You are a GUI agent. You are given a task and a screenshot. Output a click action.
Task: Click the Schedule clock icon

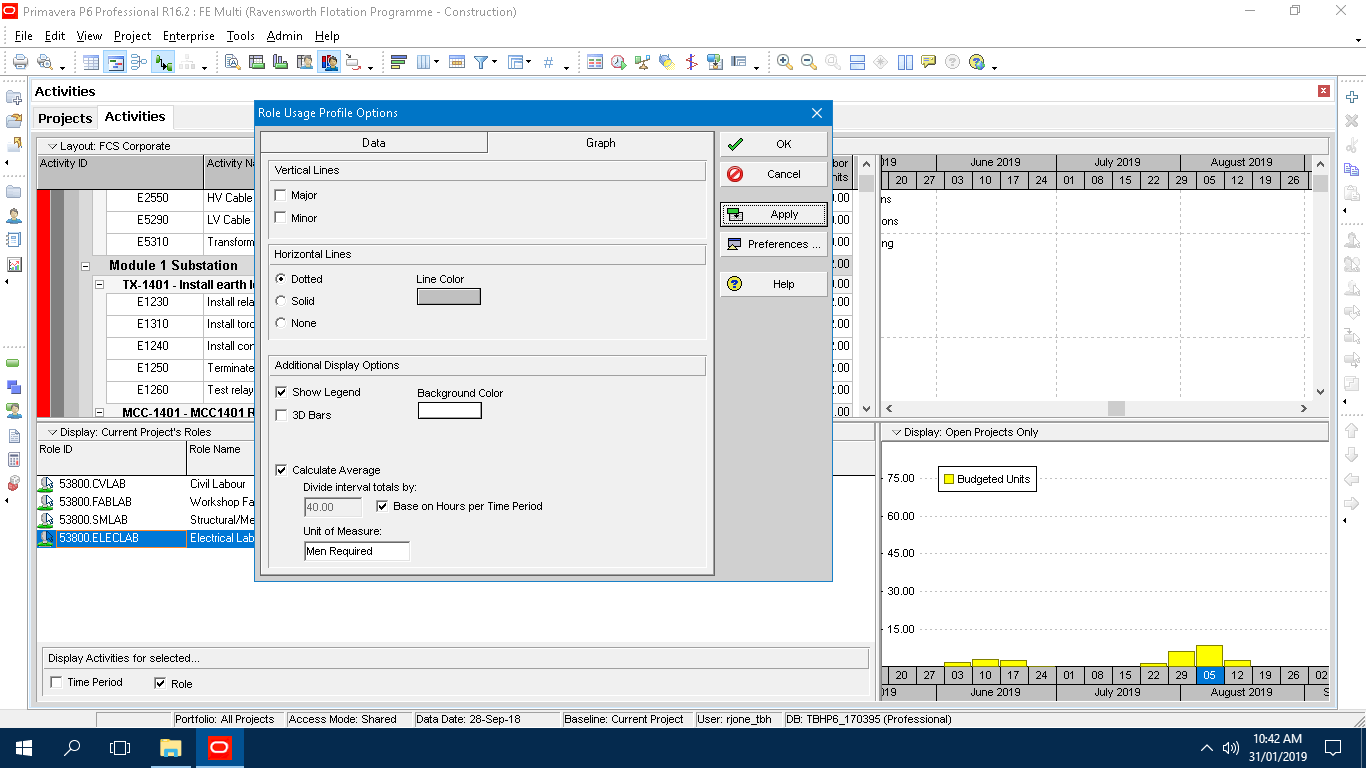(x=619, y=62)
